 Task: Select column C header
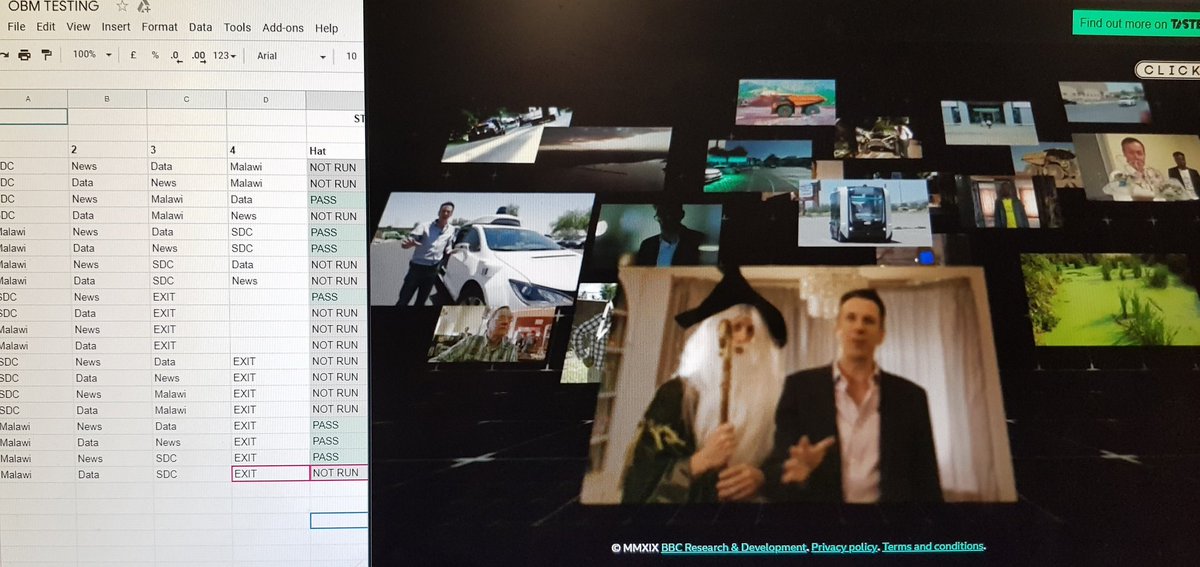186,99
